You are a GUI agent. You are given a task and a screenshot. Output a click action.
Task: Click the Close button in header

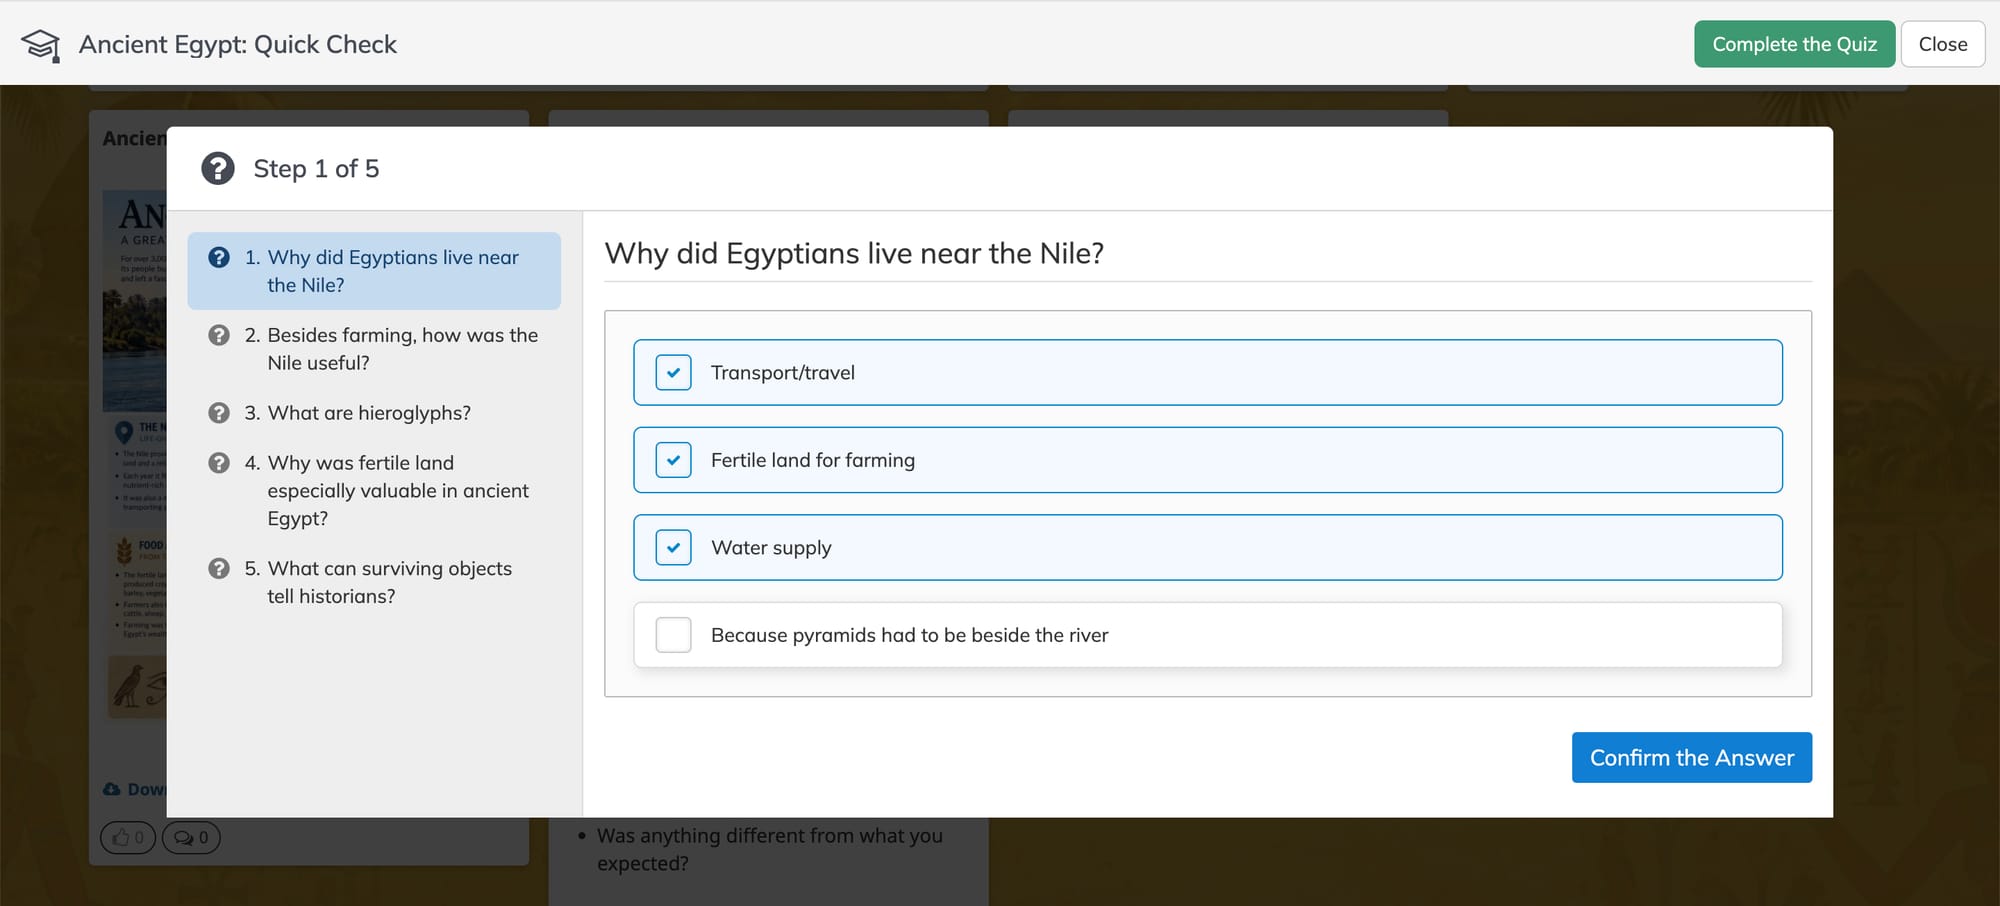click(1942, 44)
